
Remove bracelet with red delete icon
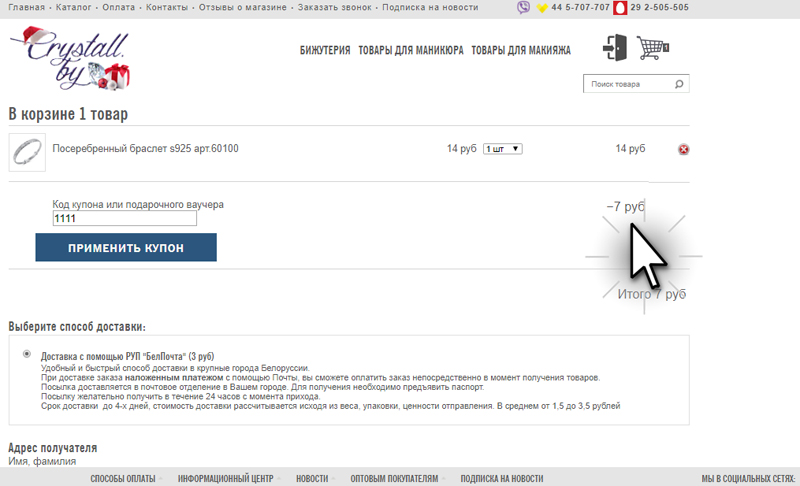[684, 150]
